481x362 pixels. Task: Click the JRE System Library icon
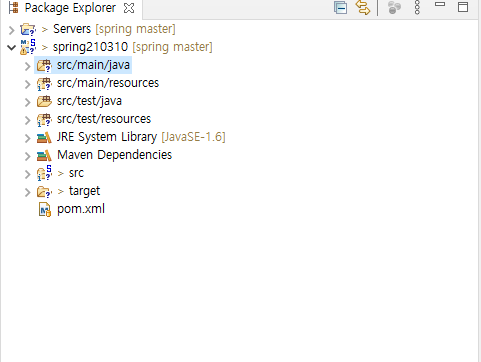click(x=44, y=137)
